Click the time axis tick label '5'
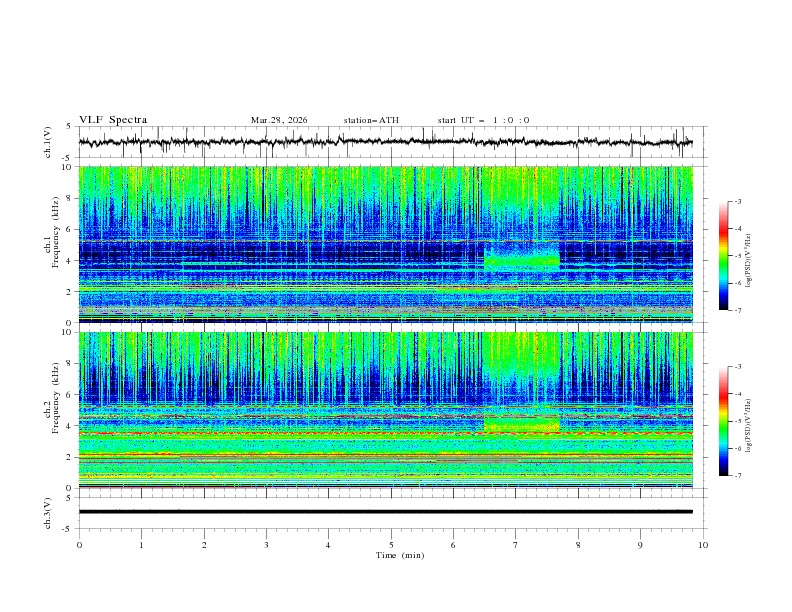This screenshot has width=792, height=612. (x=391, y=545)
